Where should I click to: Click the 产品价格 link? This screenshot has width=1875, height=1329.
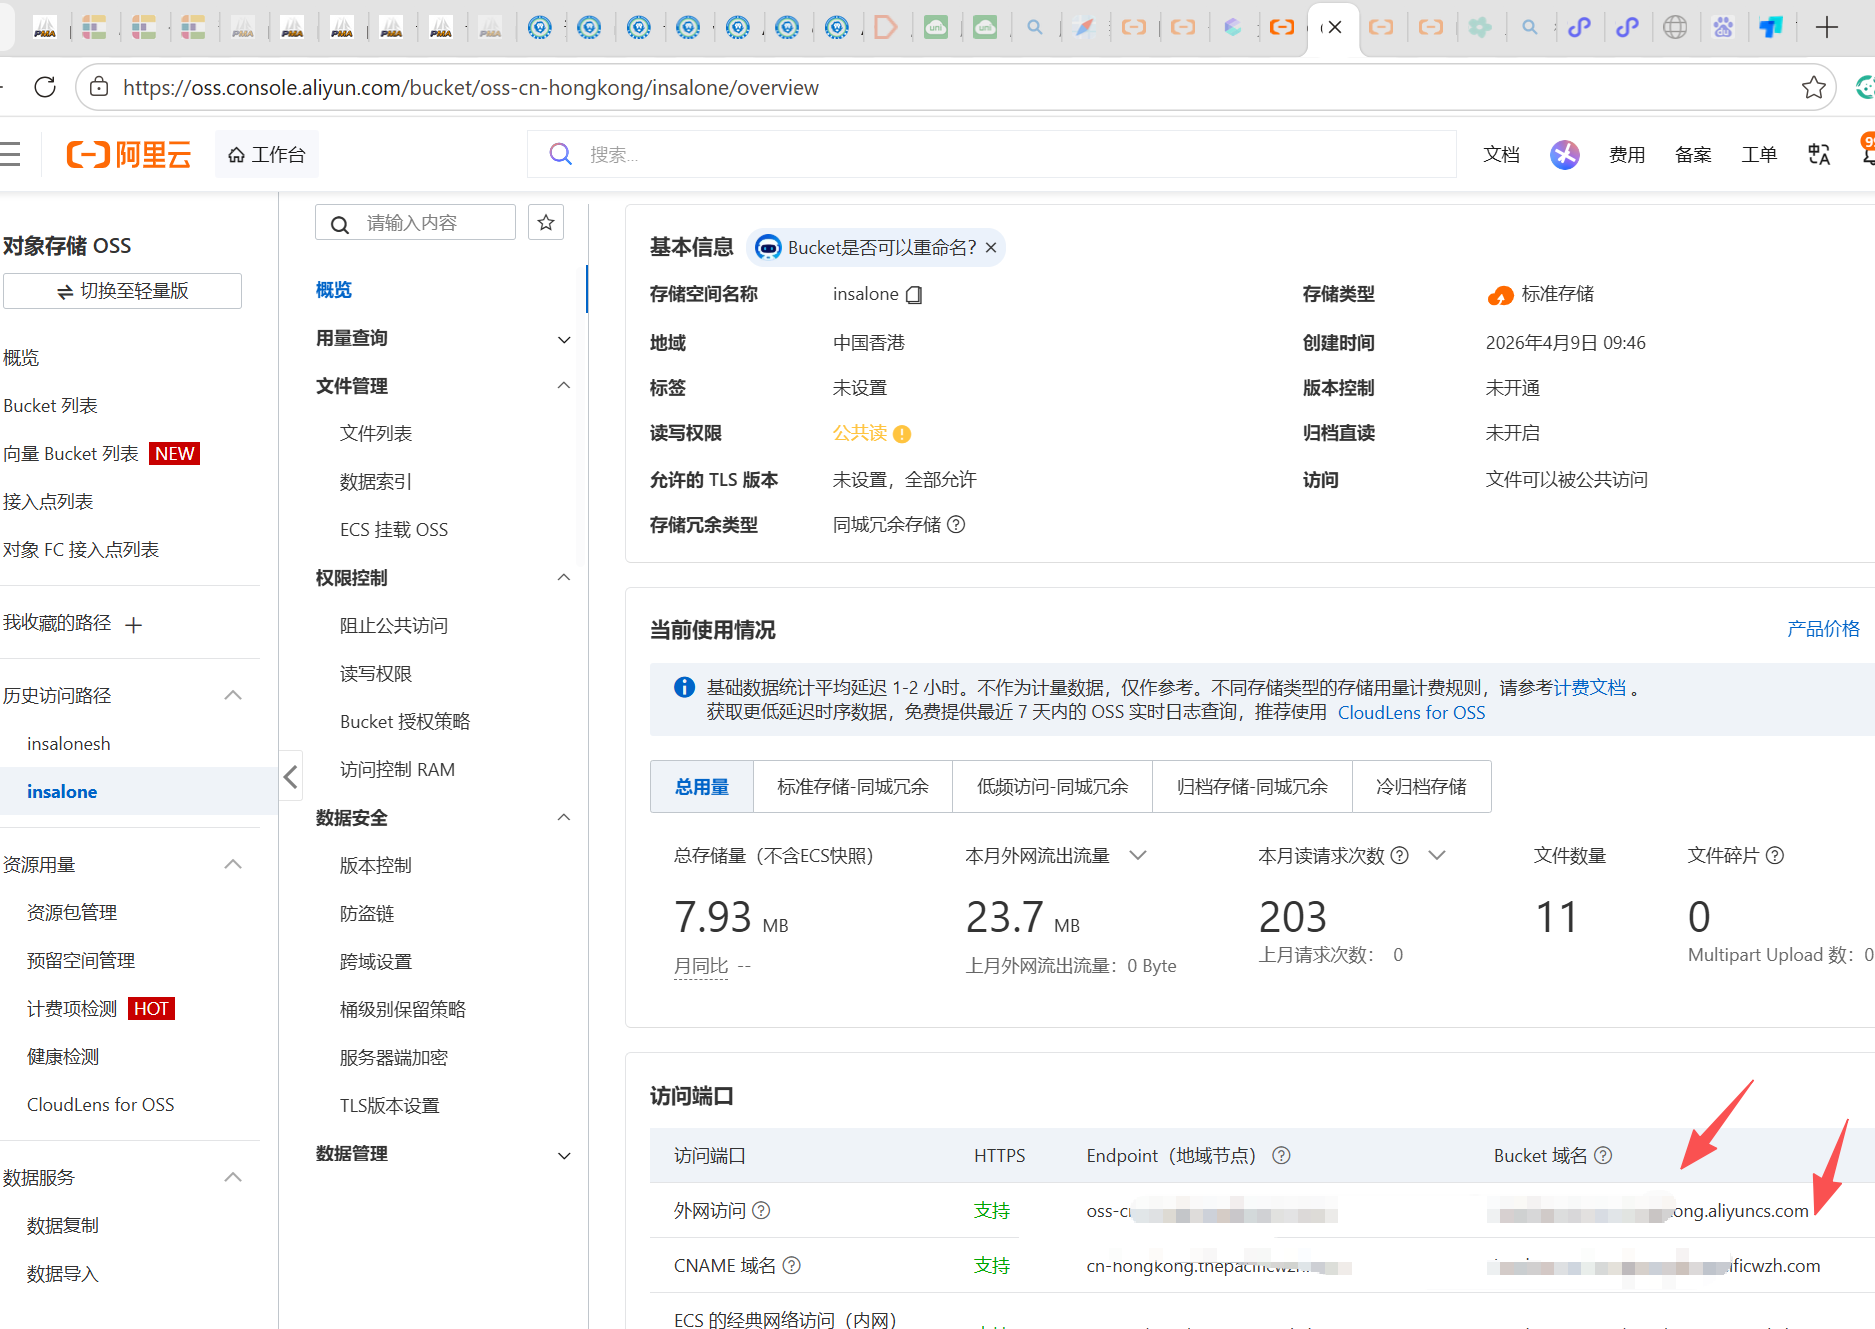click(1822, 629)
